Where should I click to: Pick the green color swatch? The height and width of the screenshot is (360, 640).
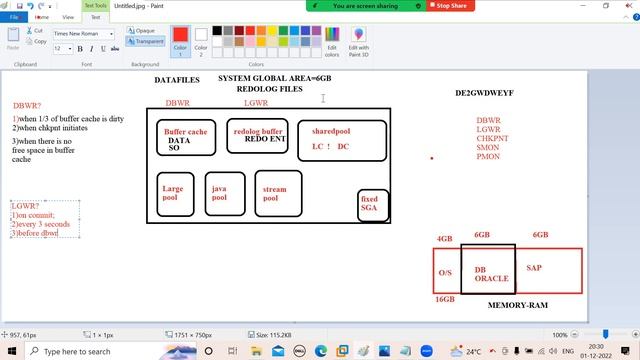283,31
